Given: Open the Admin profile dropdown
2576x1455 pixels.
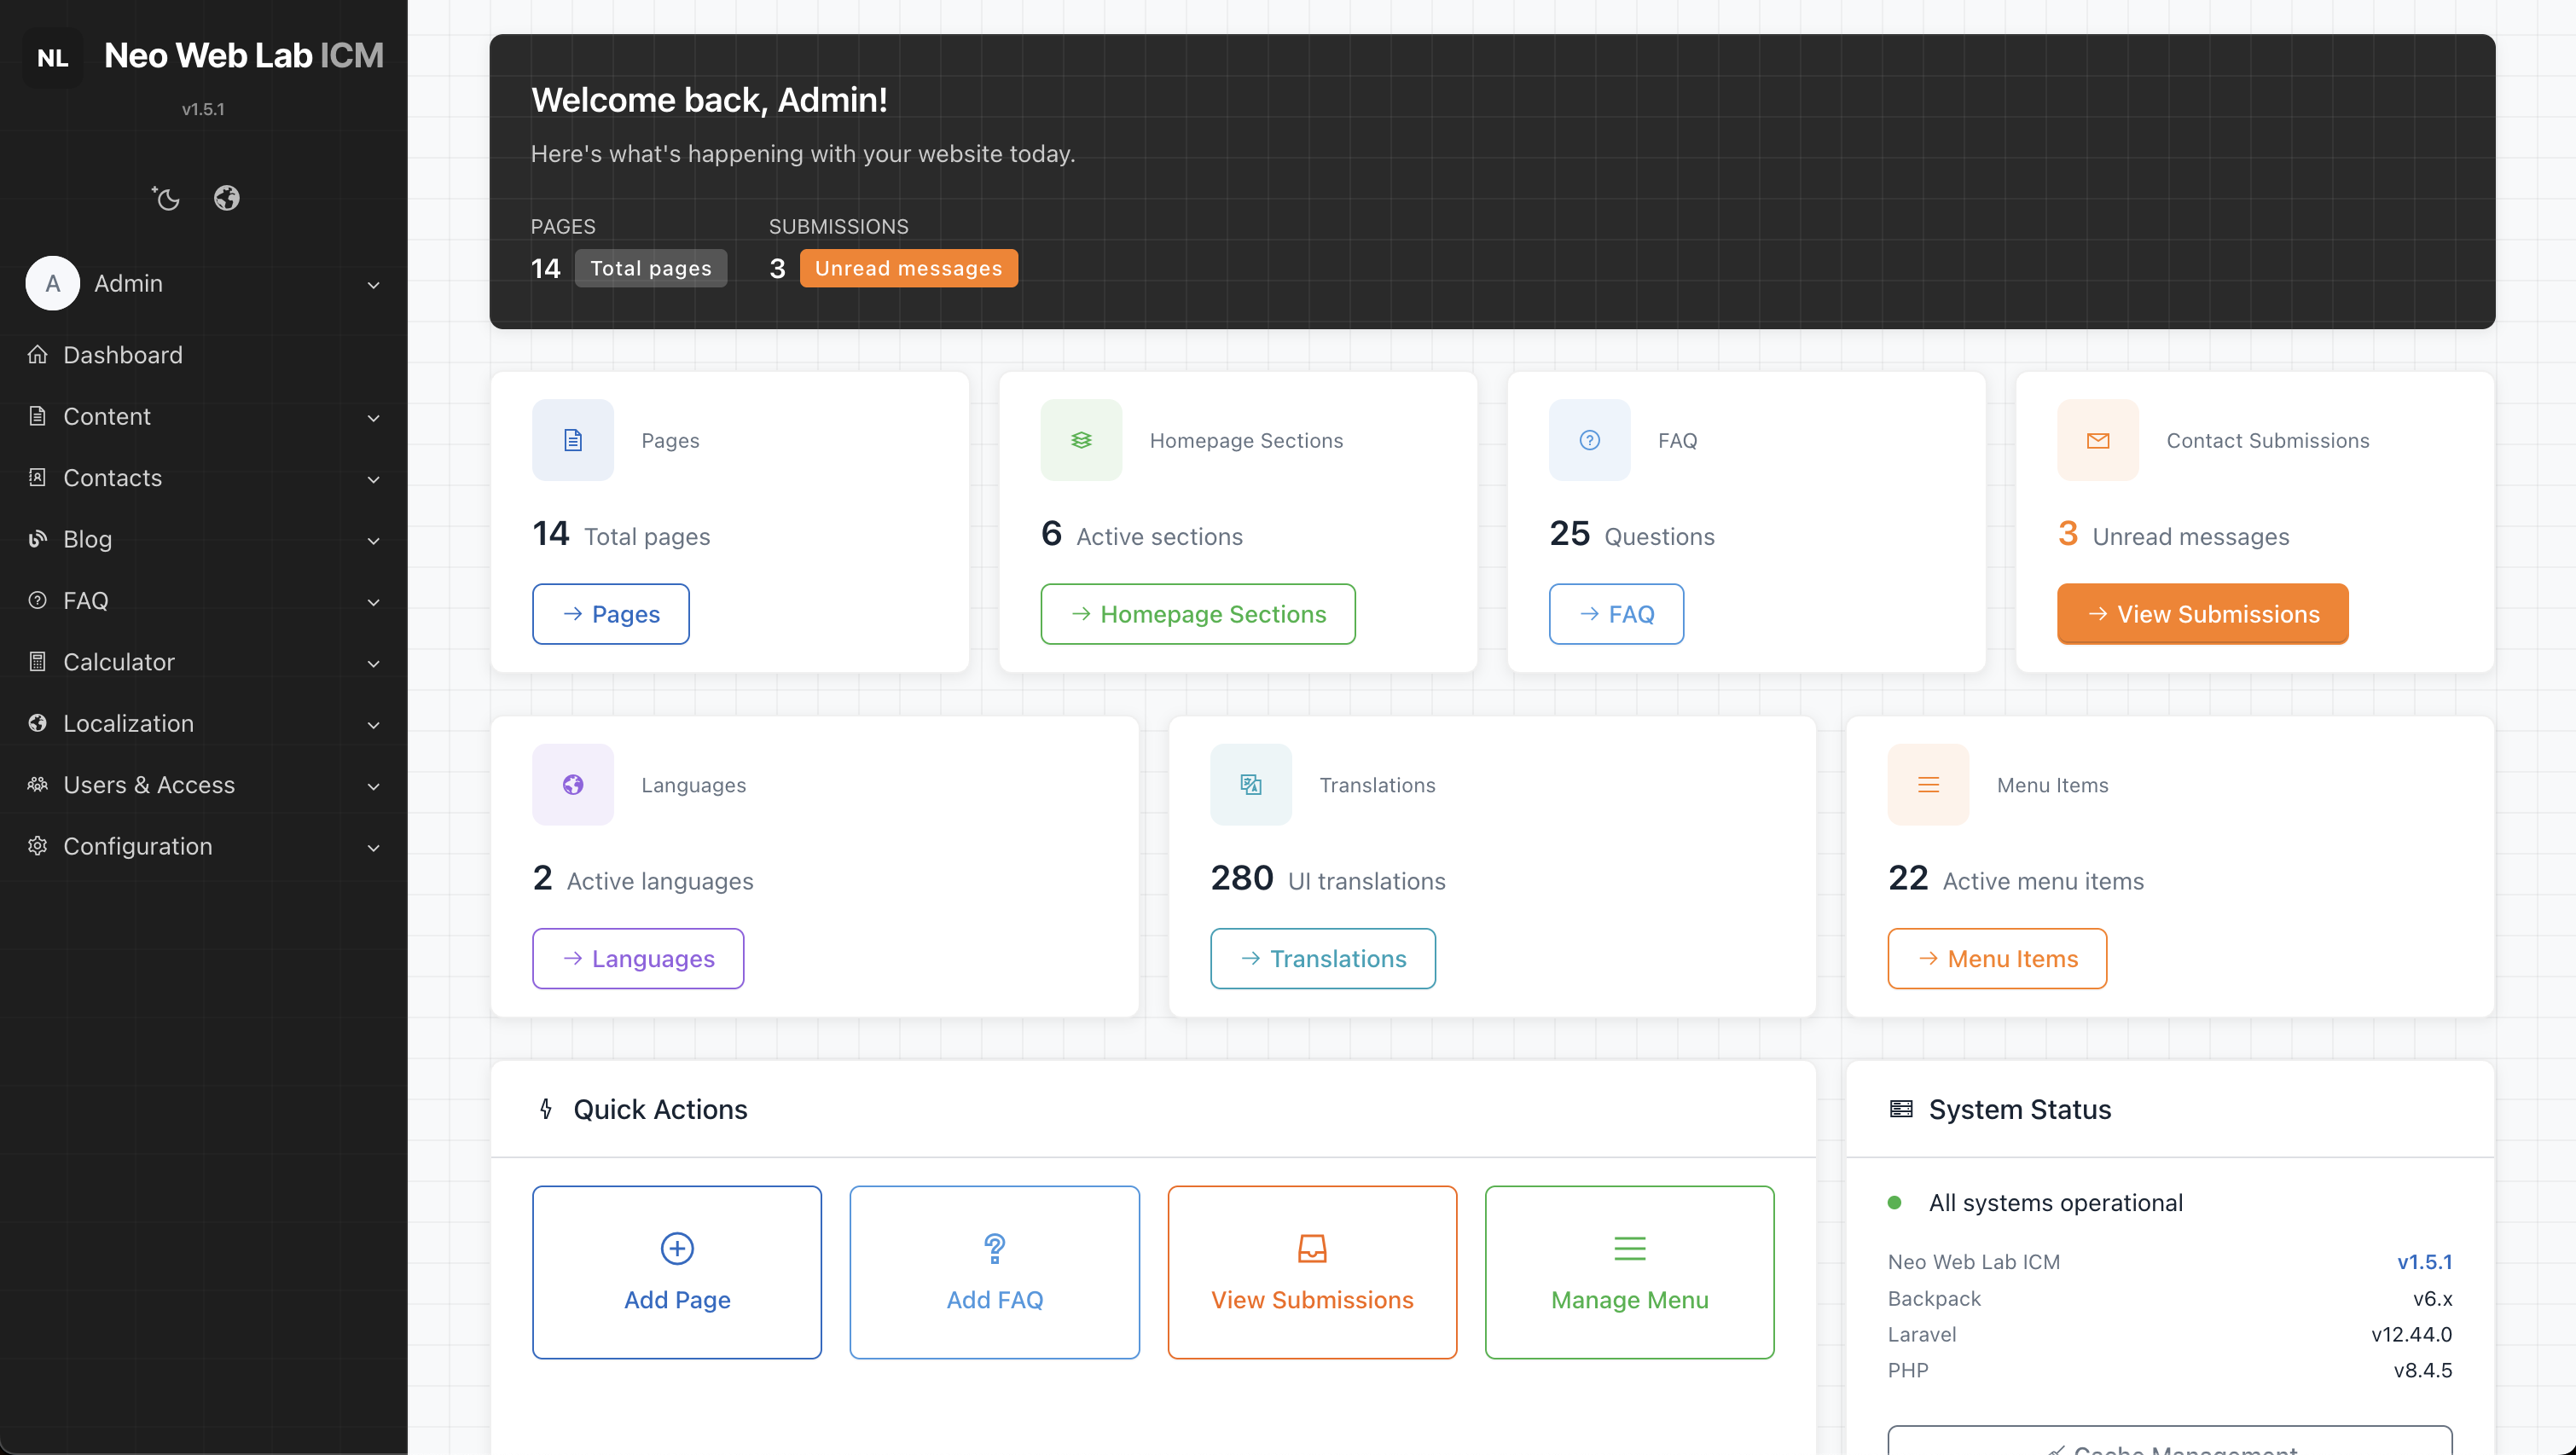Looking at the screenshot, I should coord(374,285).
